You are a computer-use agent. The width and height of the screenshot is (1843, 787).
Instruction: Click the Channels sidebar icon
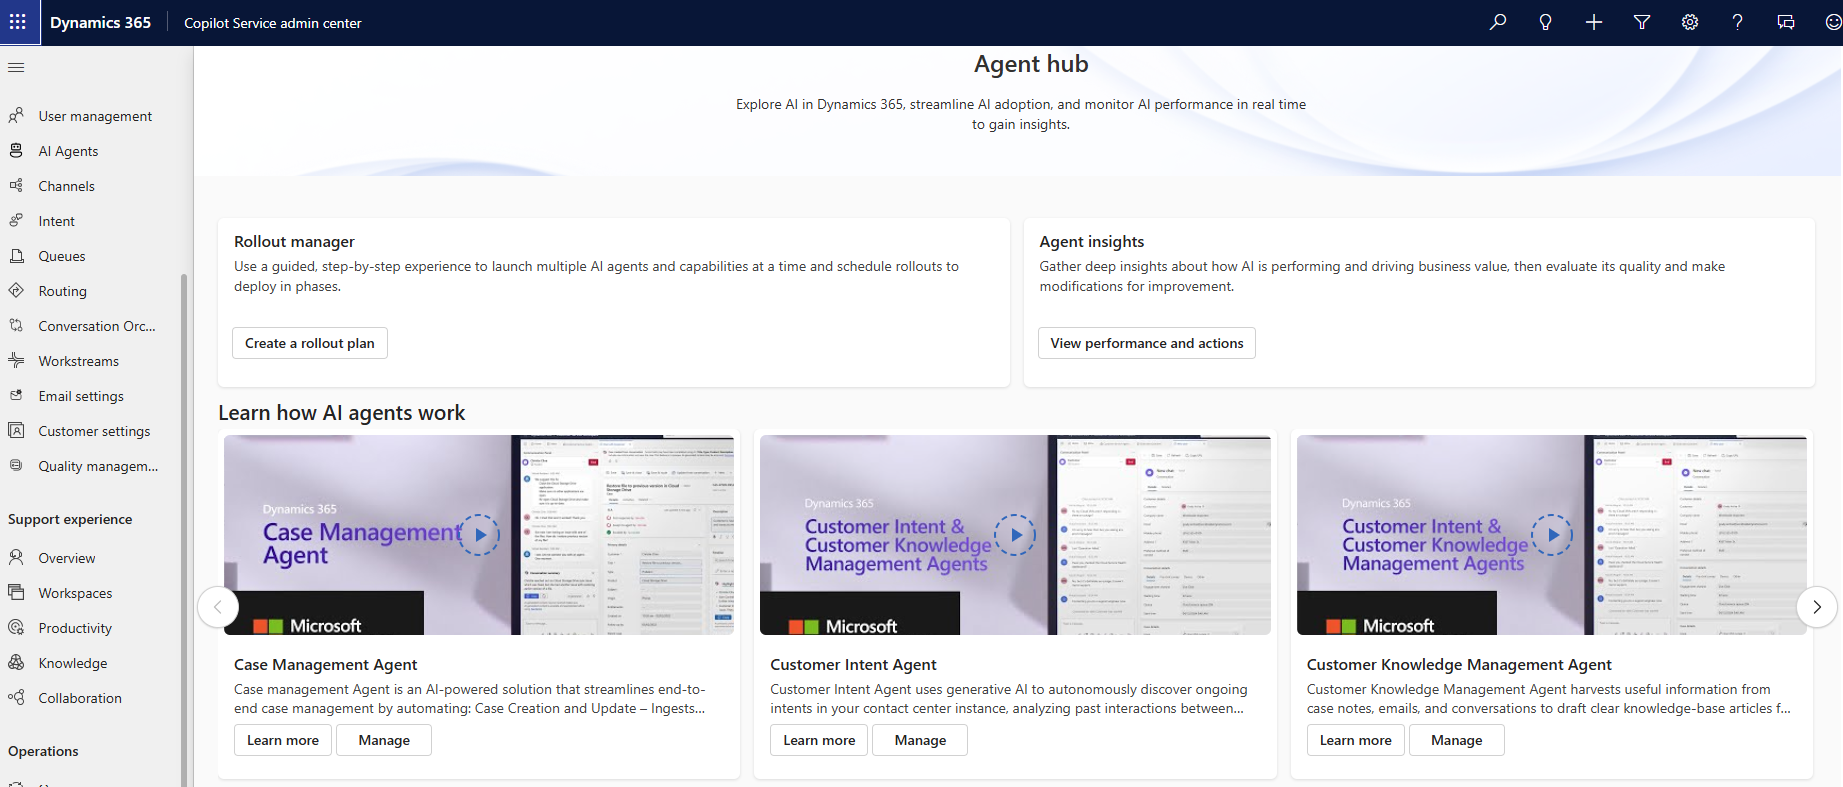(16, 186)
